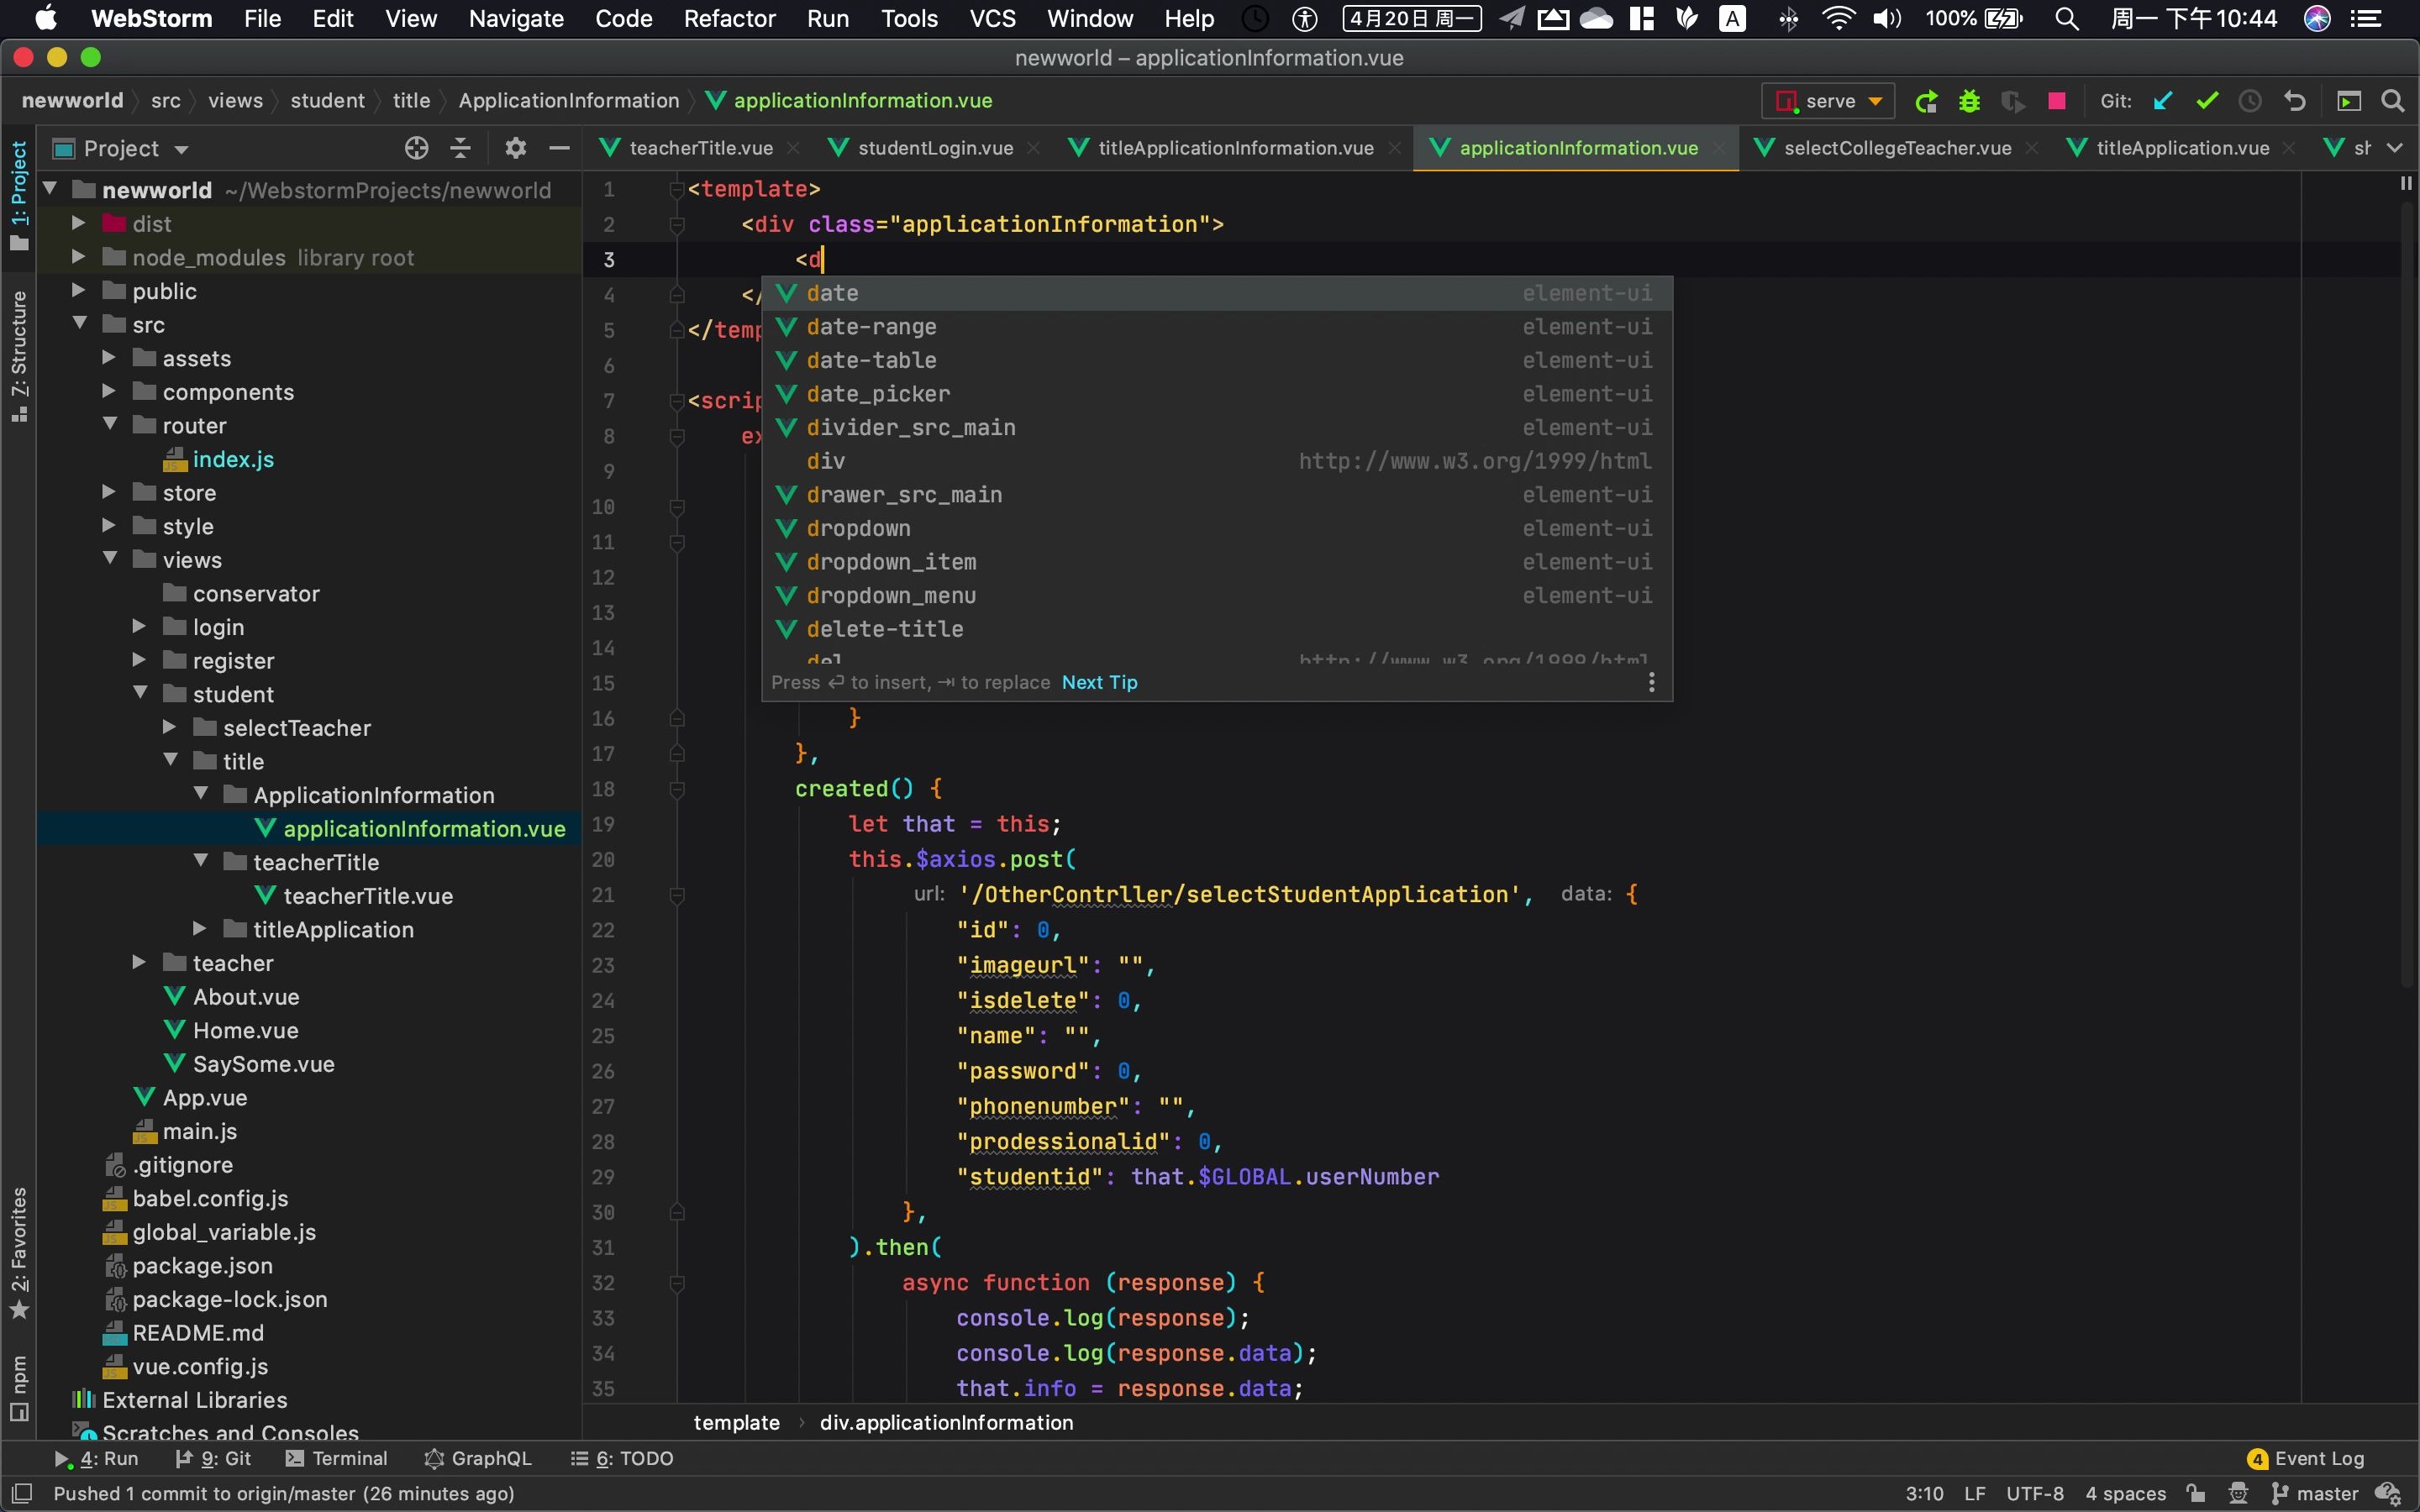Open the Terminal tool window
2420x1512 pixels.
pos(337,1458)
